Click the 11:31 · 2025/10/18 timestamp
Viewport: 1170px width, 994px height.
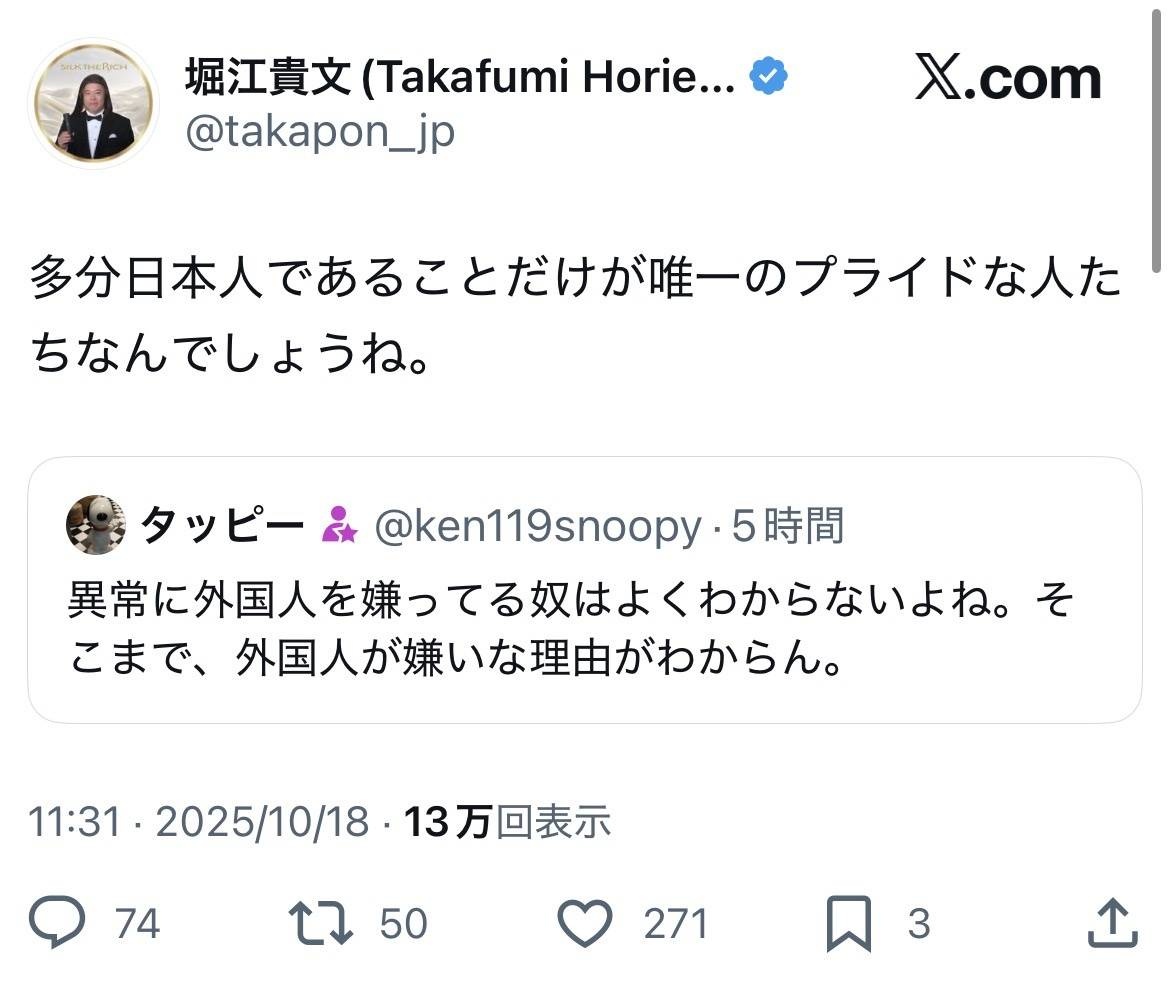coord(198,822)
